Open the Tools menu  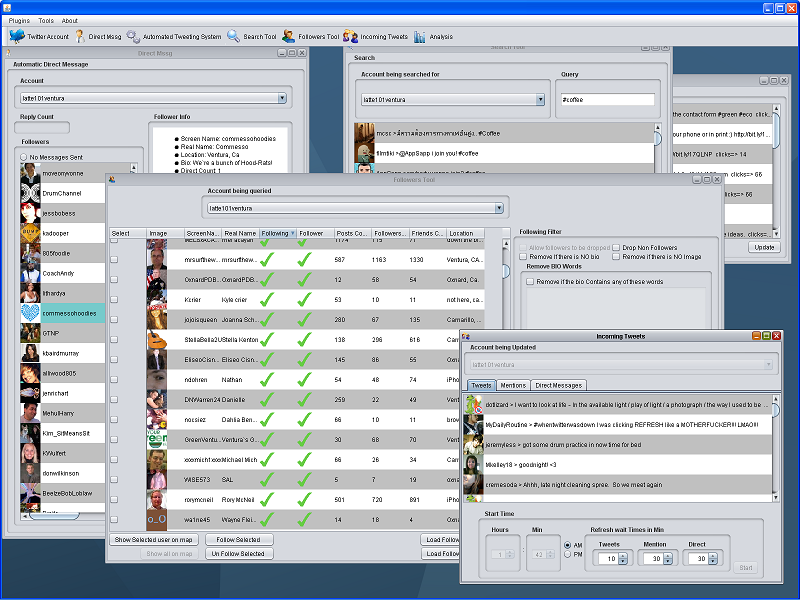[46, 20]
